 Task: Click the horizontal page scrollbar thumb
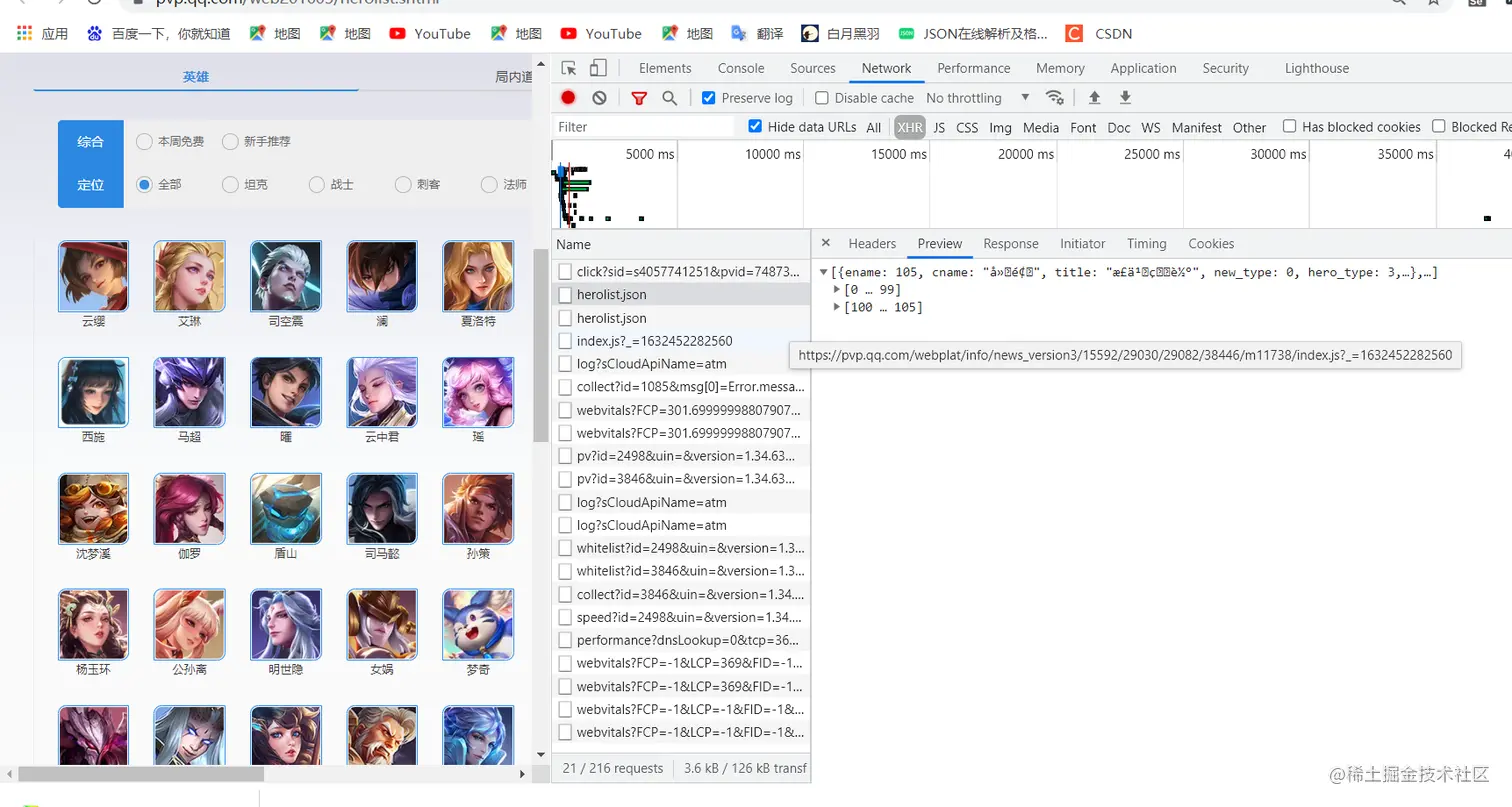(x=141, y=774)
